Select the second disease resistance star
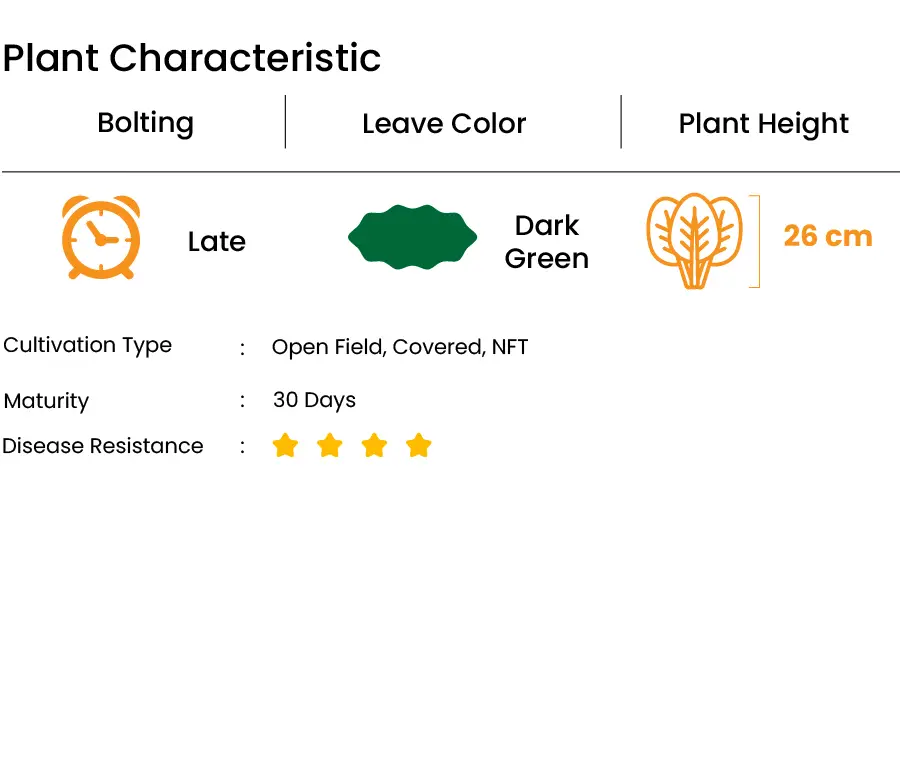The image size is (900, 759). point(329,446)
